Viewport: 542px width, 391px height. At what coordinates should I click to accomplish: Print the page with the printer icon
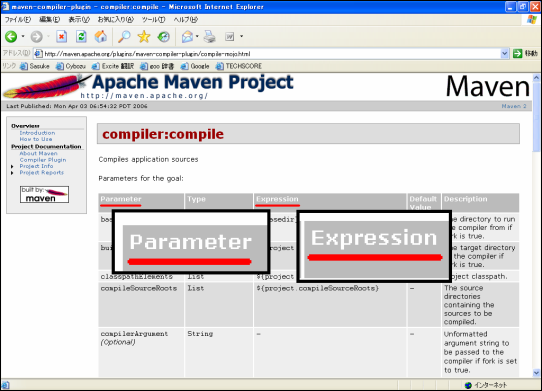coord(209,36)
